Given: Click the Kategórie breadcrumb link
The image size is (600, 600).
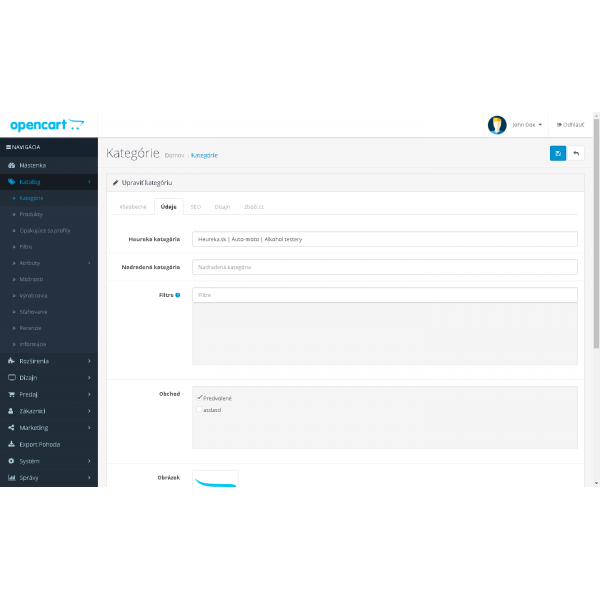Looking at the screenshot, I should tap(204, 155).
